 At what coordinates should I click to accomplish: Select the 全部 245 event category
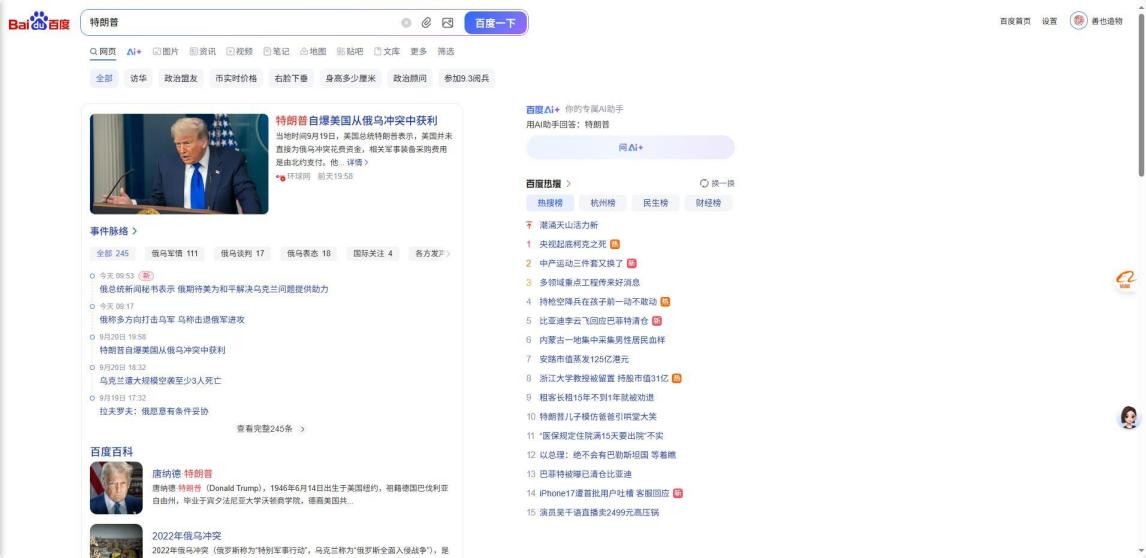[x=113, y=254]
